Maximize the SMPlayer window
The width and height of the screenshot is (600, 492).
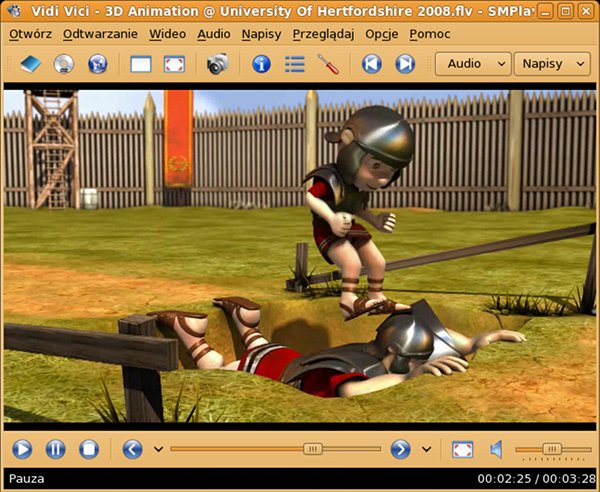point(566,11)
